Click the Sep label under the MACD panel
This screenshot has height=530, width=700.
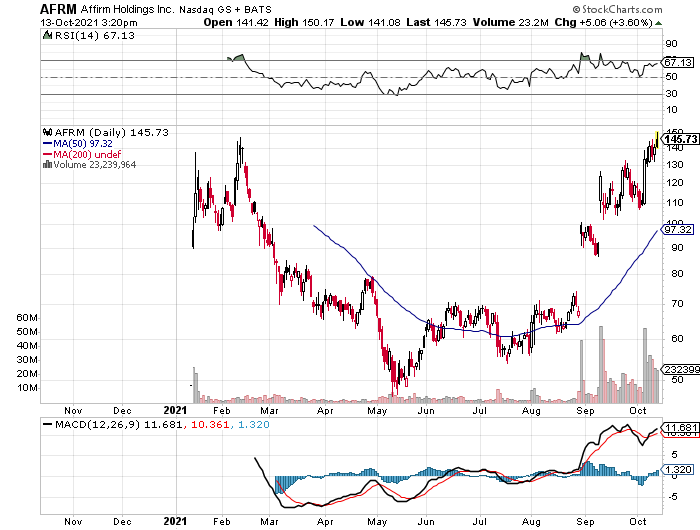coord(585,522)
